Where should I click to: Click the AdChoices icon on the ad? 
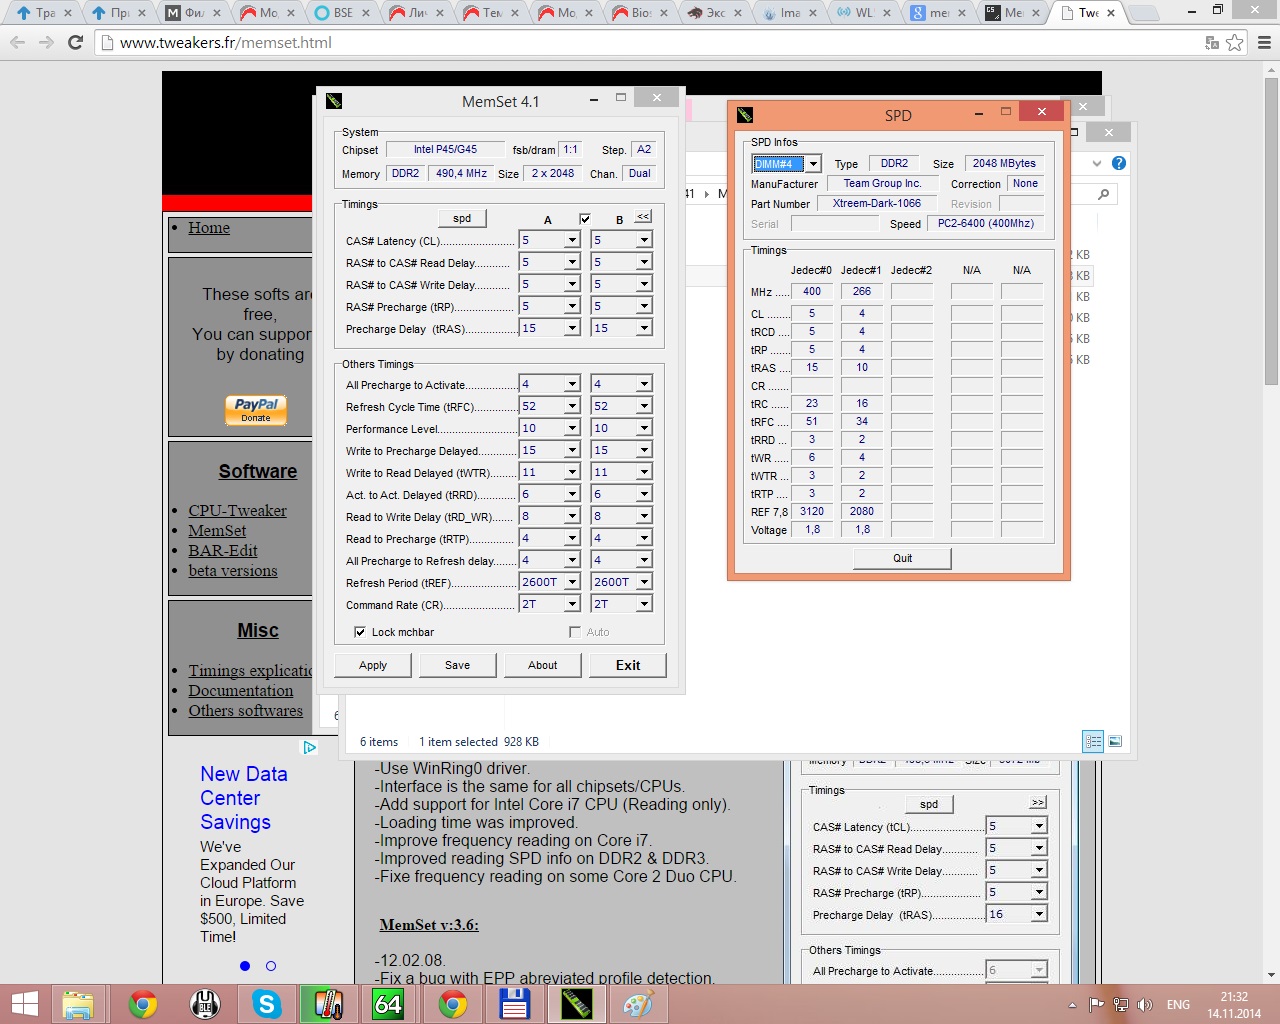310,747
